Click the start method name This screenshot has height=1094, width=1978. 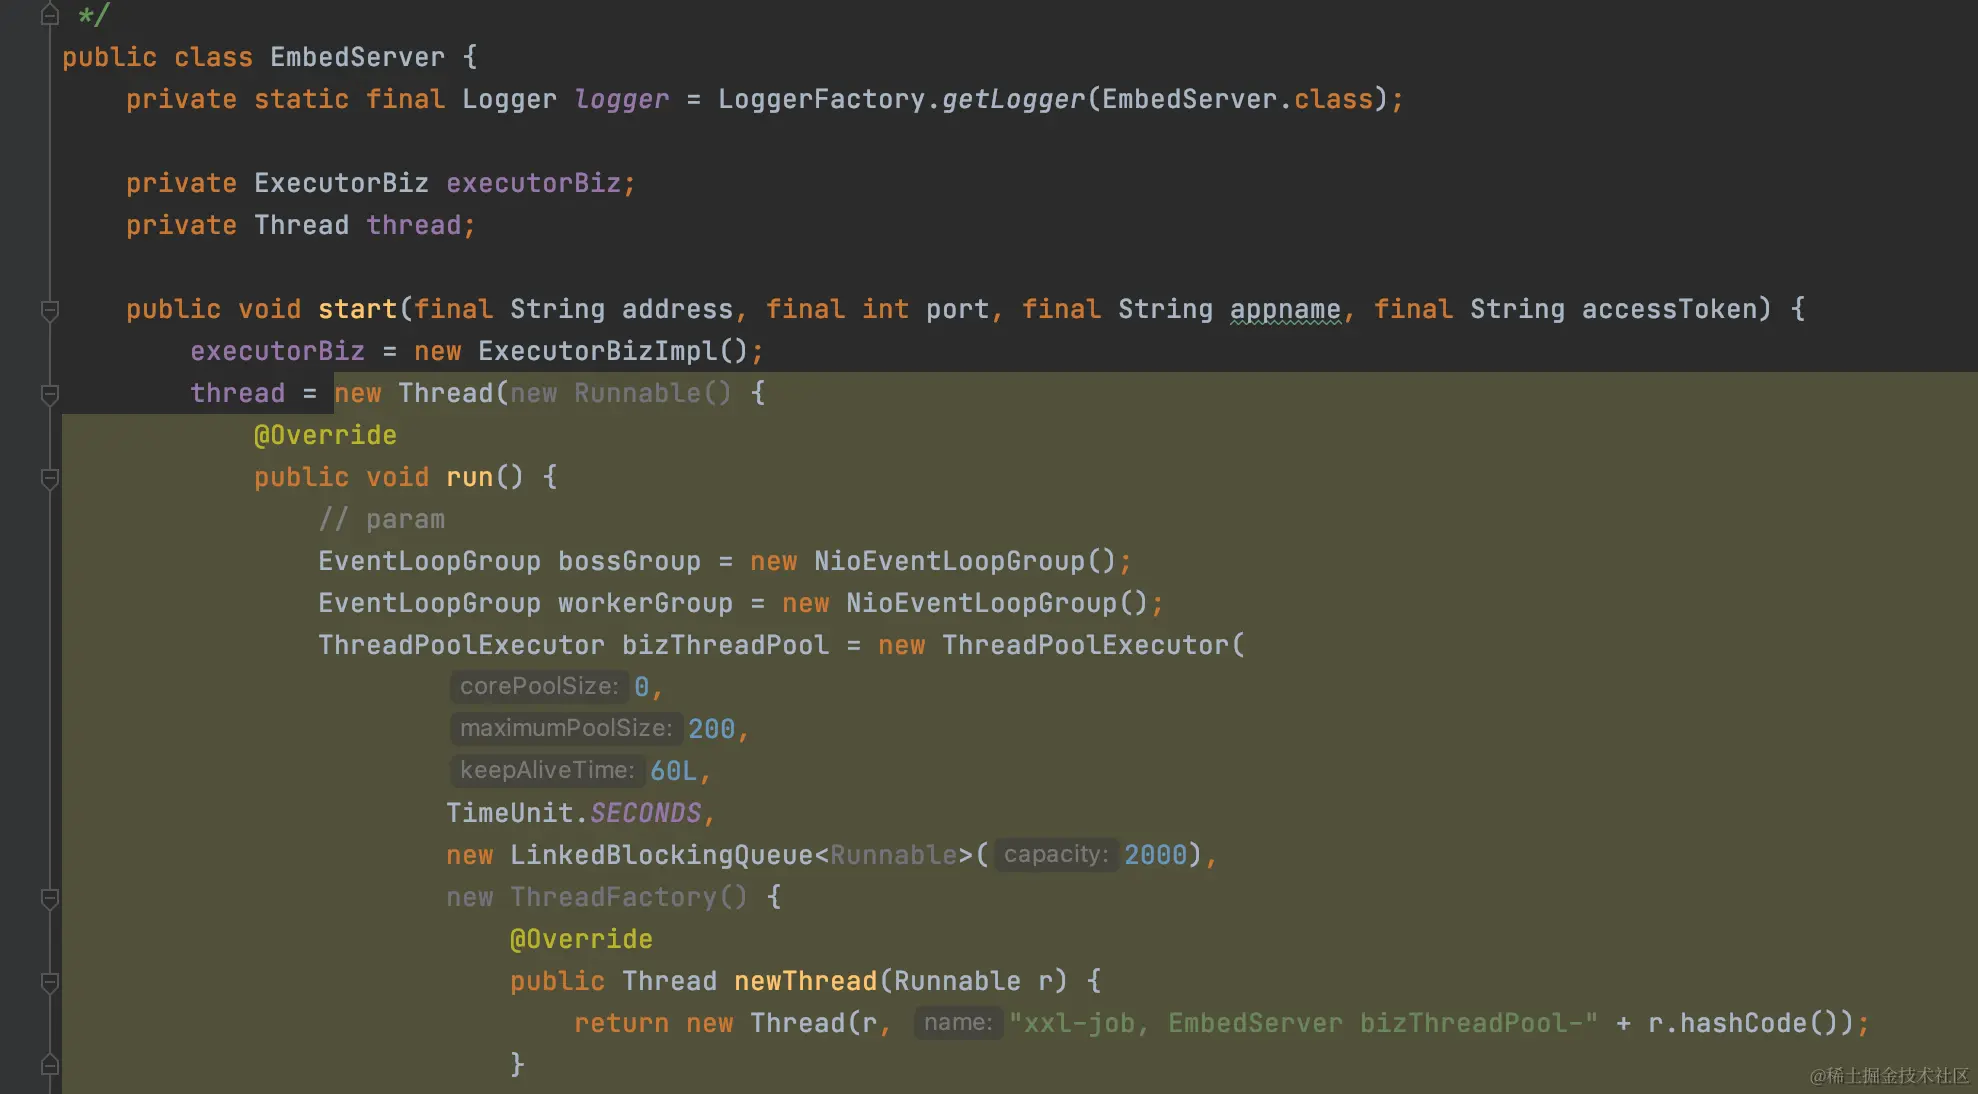[x=357, y=309]
